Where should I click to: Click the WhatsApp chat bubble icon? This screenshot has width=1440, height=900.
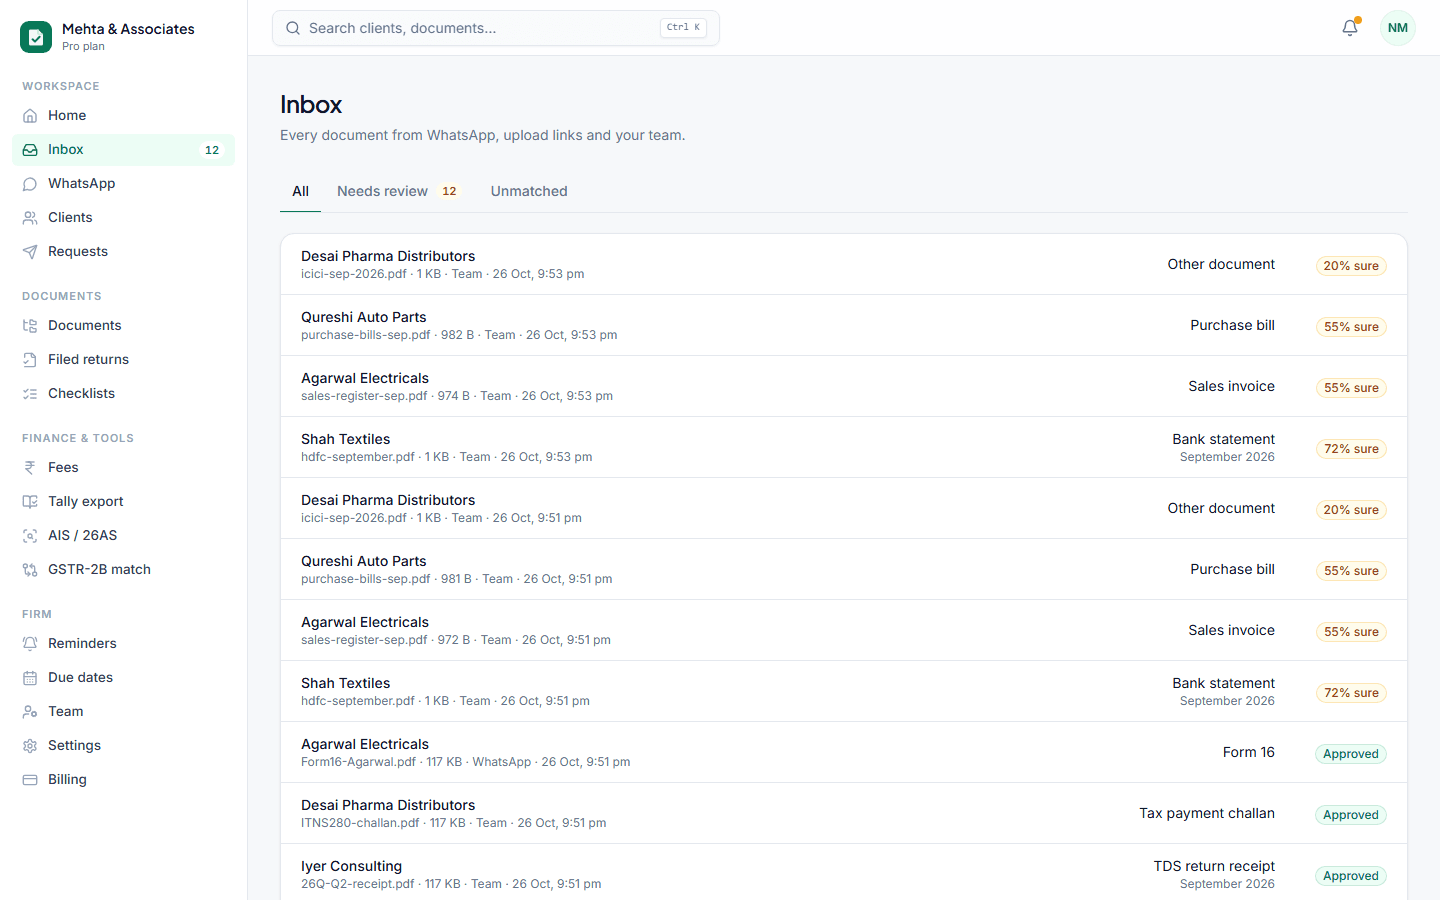tap(30, 183)
